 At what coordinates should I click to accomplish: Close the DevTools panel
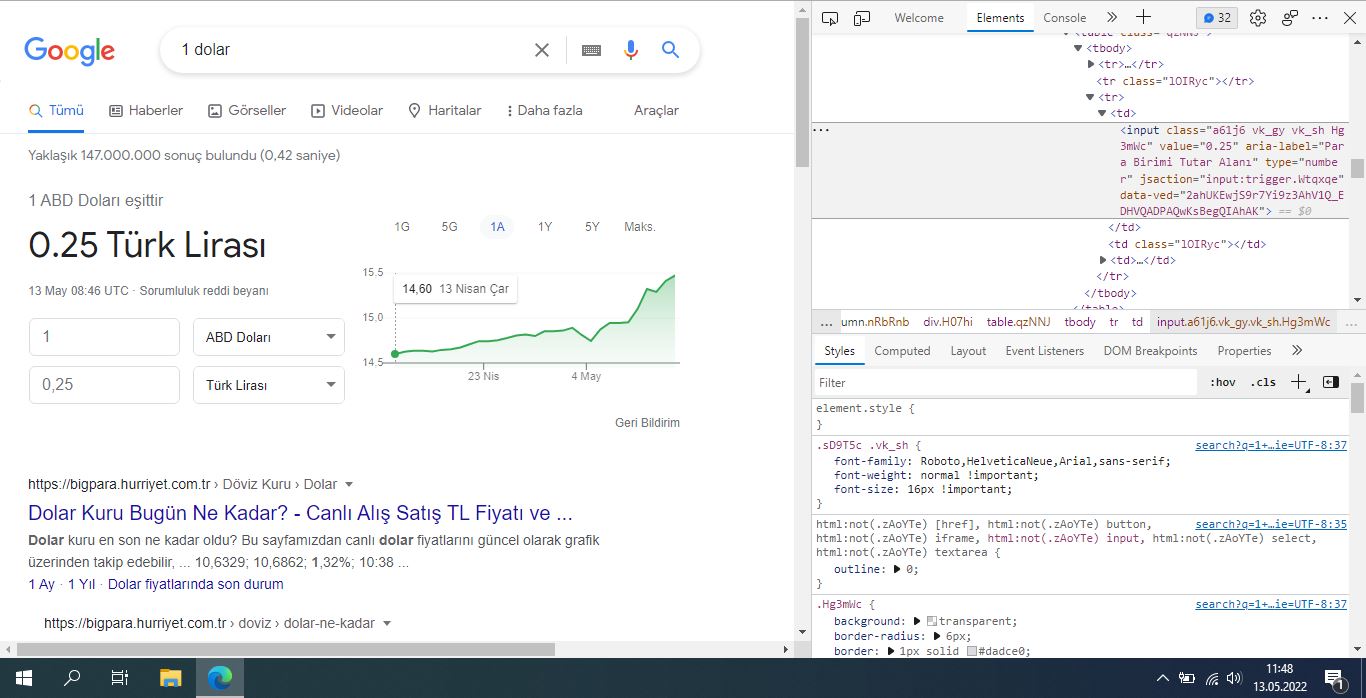(x=1350, y=18)
